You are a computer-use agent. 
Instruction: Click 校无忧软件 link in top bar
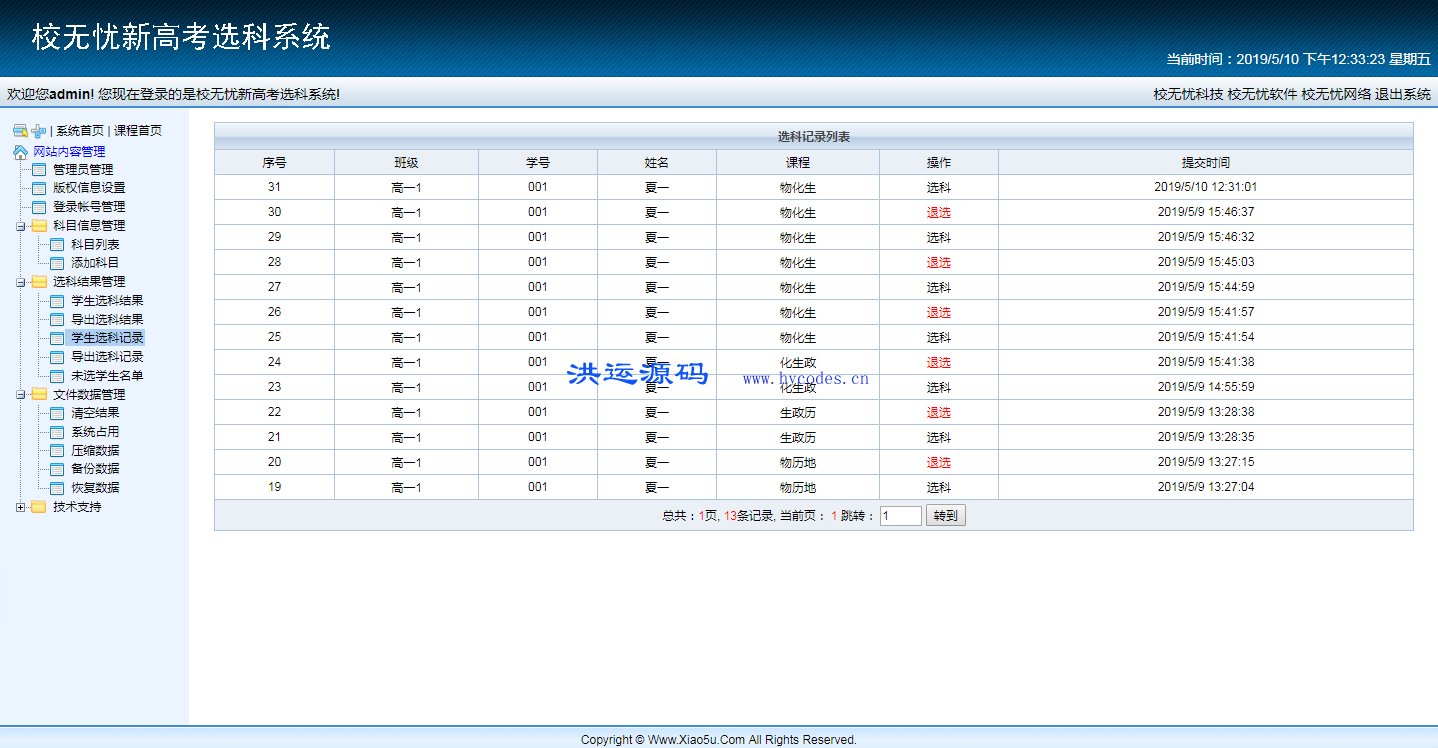[x=1262, y=94]
